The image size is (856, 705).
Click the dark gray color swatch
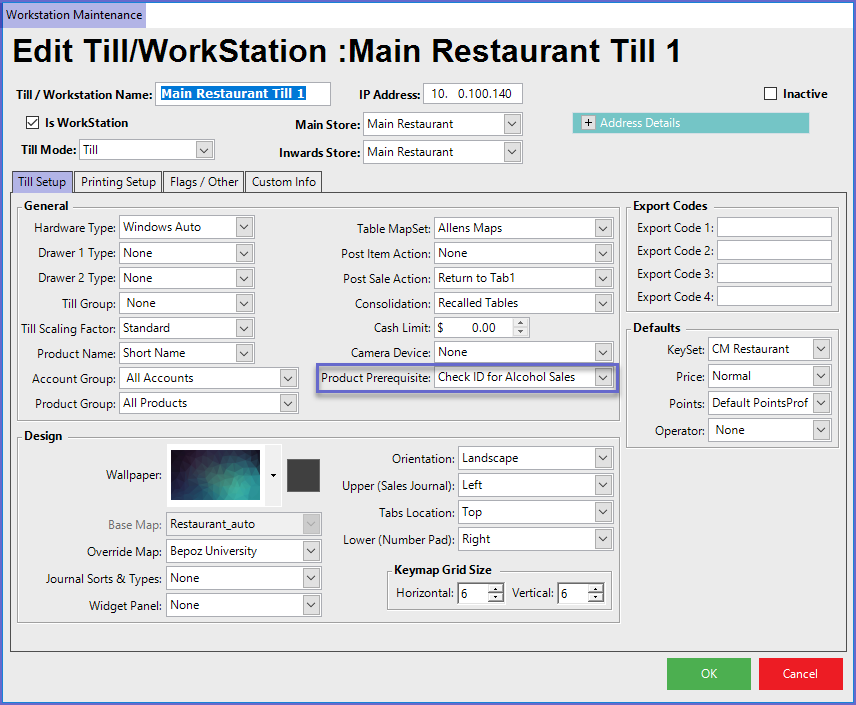point(303,475)
